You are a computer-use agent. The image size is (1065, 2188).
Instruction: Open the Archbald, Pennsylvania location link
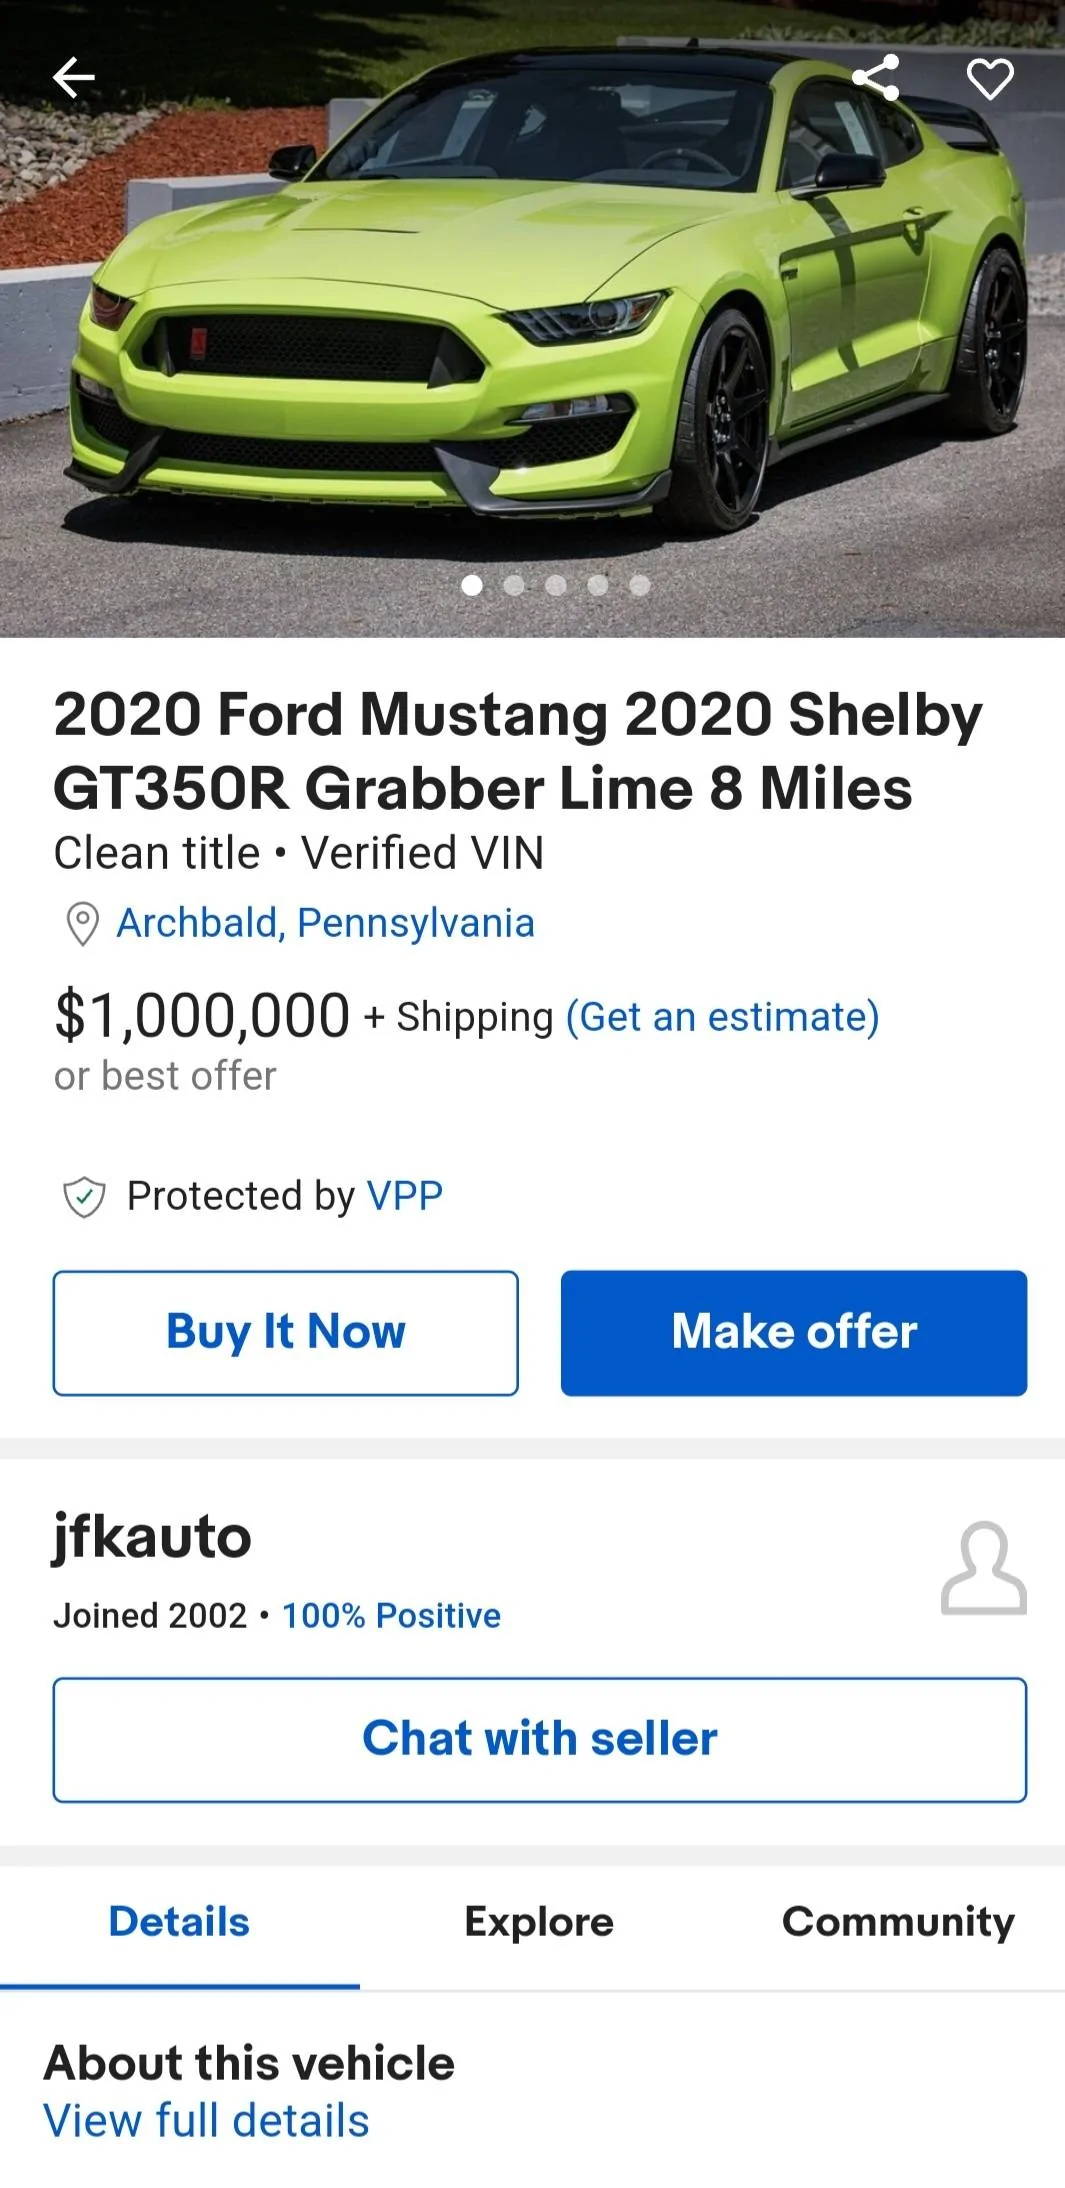click(325, 923)
